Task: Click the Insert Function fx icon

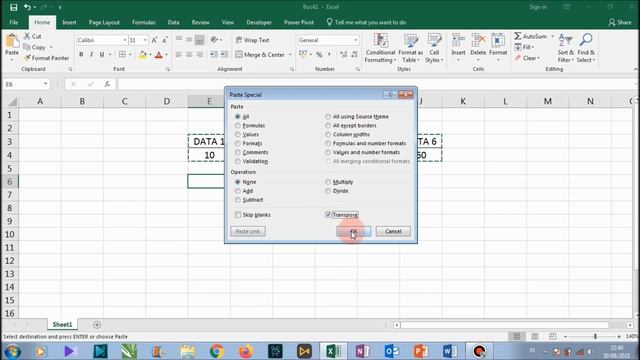Action: 107,84
